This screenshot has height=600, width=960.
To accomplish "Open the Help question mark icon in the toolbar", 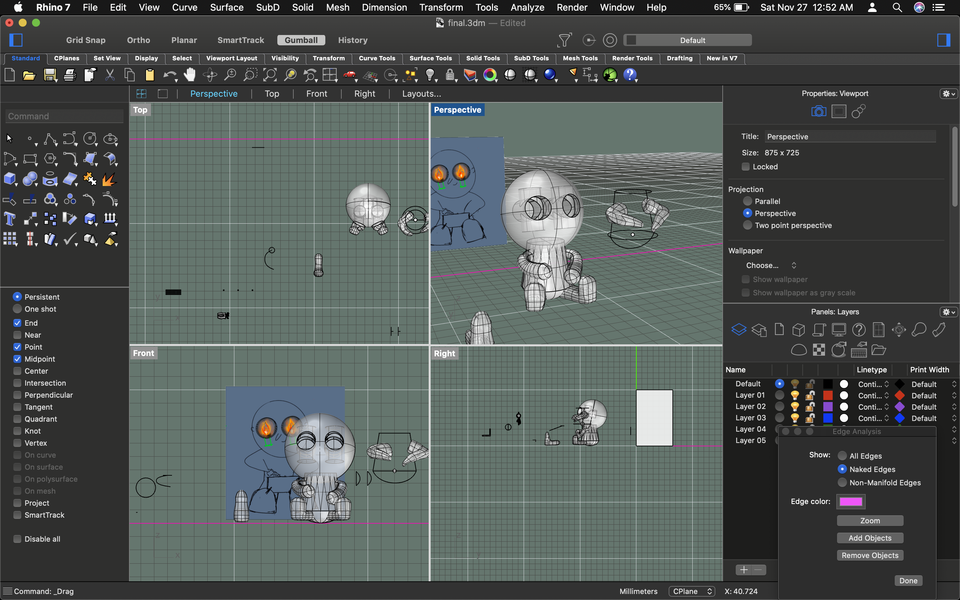I will pyautogui.click(x=631, y=75).
